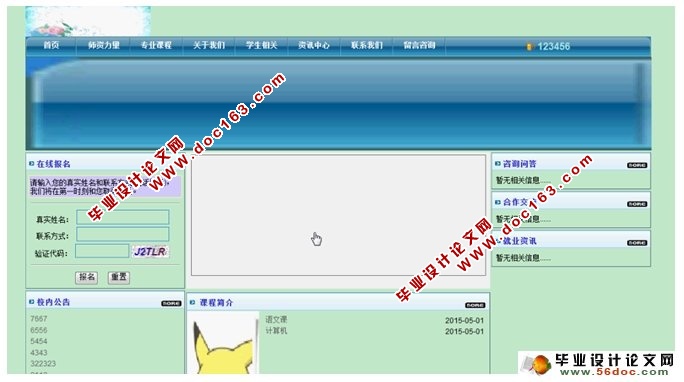
Task: Refresh the J2TLR captcha image
Action: (x=150, y=252)
